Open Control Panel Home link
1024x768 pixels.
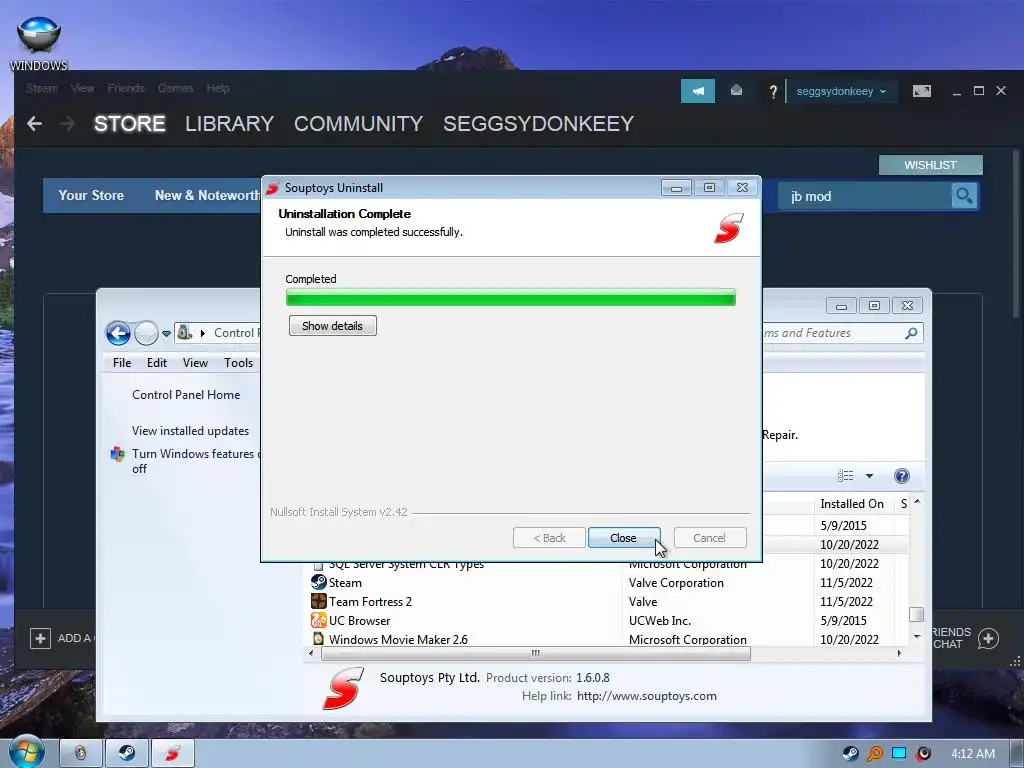point(186,395)
